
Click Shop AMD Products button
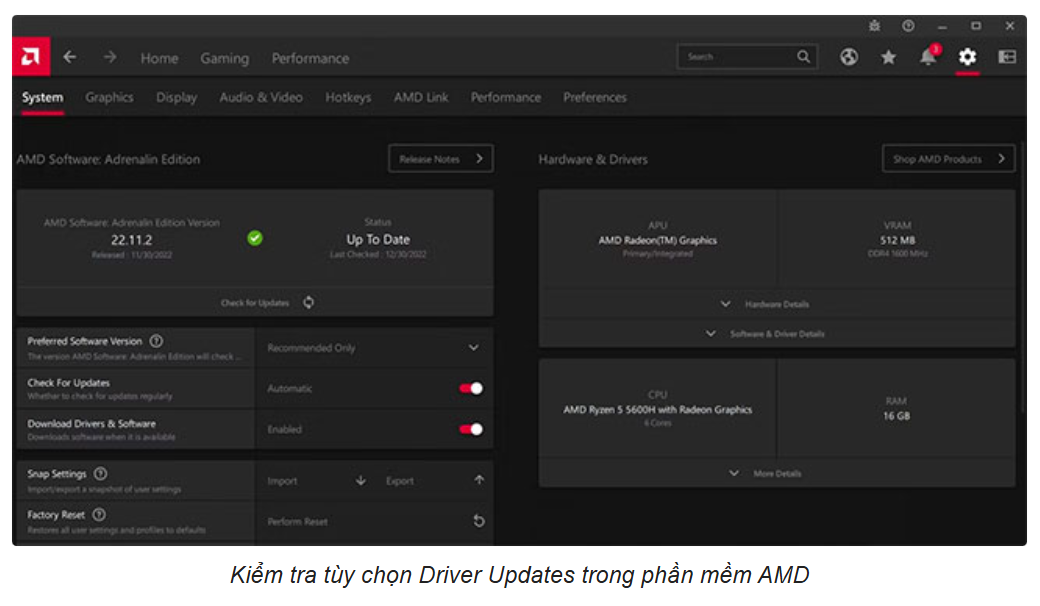pyautogui.click(x=948, y=159)
